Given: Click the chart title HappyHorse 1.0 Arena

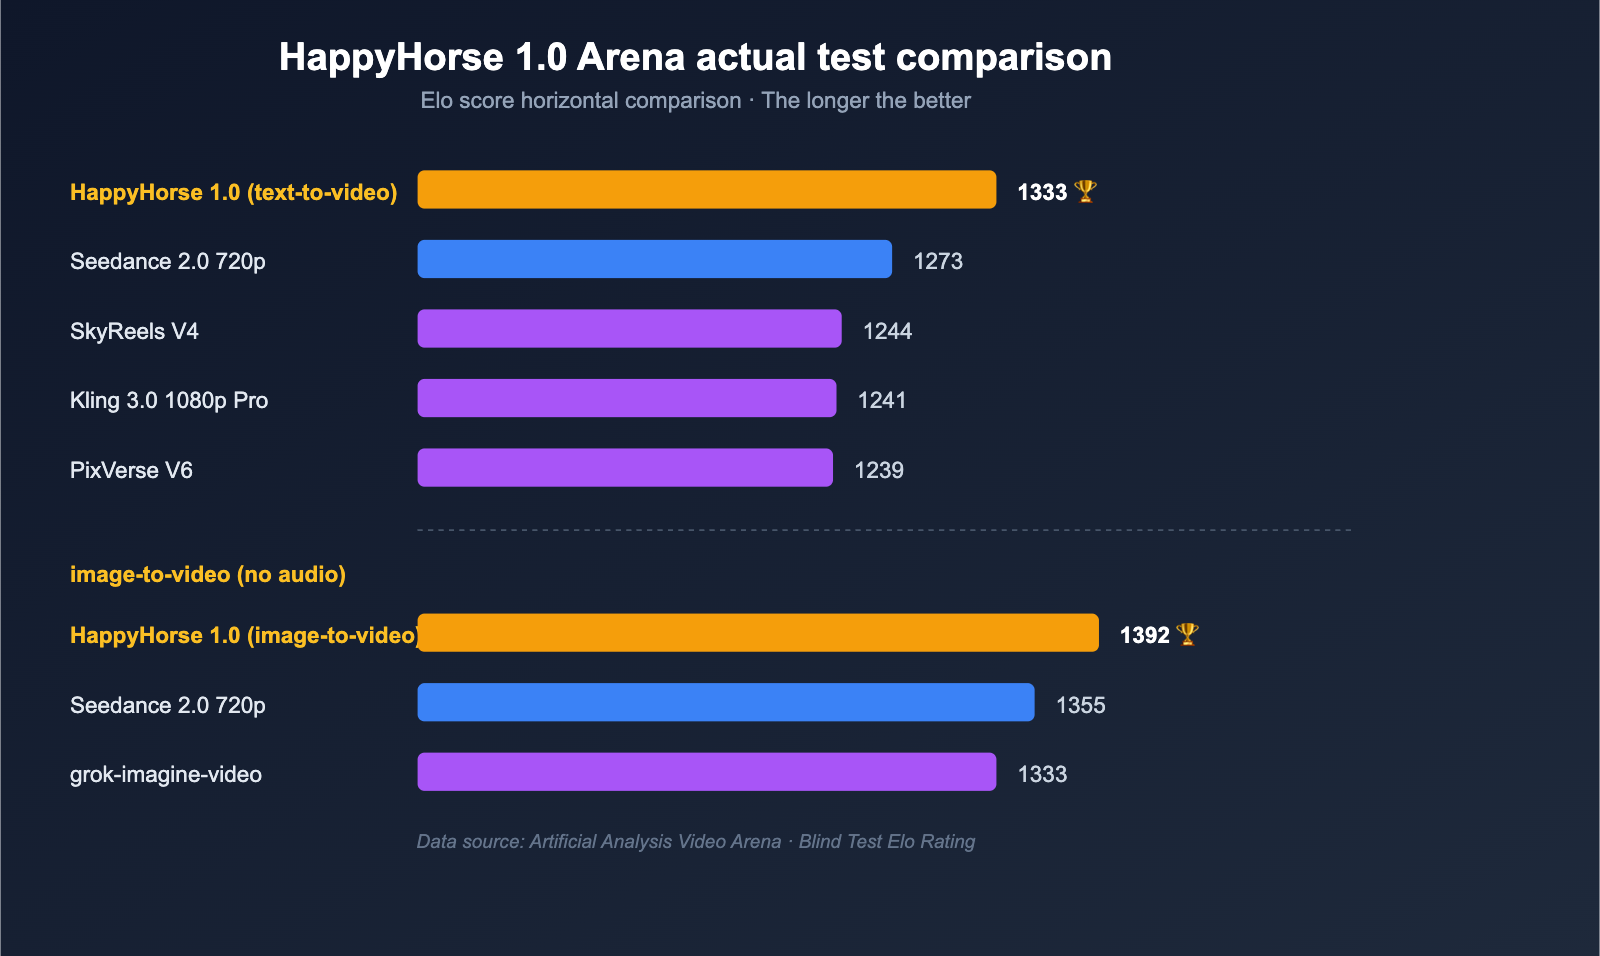Looking at the screenshot, I should coord(695,57).
